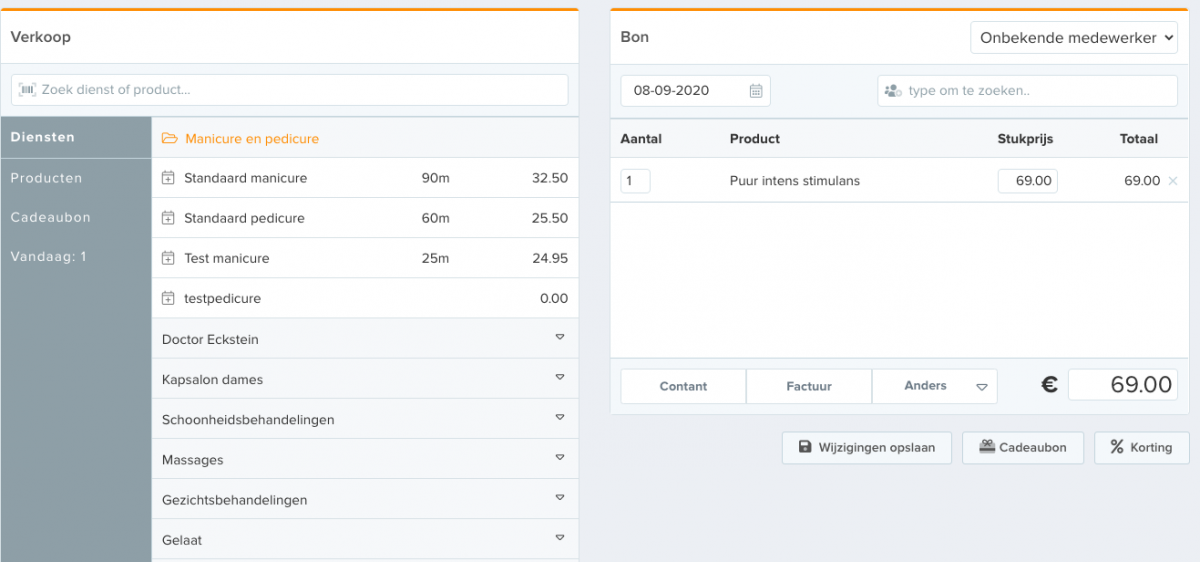
Task: Open the calendar icon beside date 08-09-2020
Action: tap(756, 91)
